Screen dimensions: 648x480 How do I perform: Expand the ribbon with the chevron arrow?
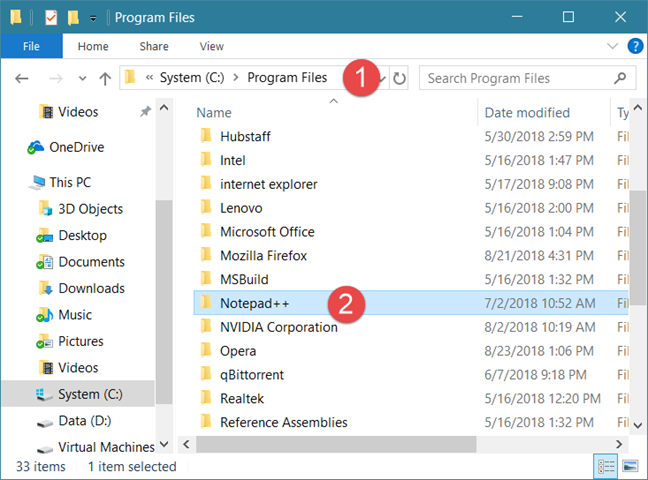point(612,46)
